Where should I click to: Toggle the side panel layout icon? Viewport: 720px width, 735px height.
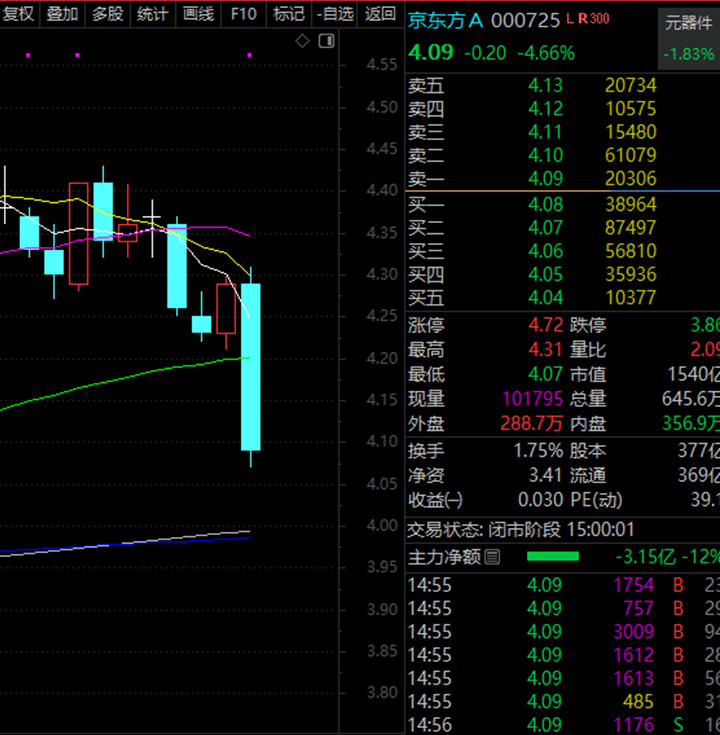click(x=326, y=41)
